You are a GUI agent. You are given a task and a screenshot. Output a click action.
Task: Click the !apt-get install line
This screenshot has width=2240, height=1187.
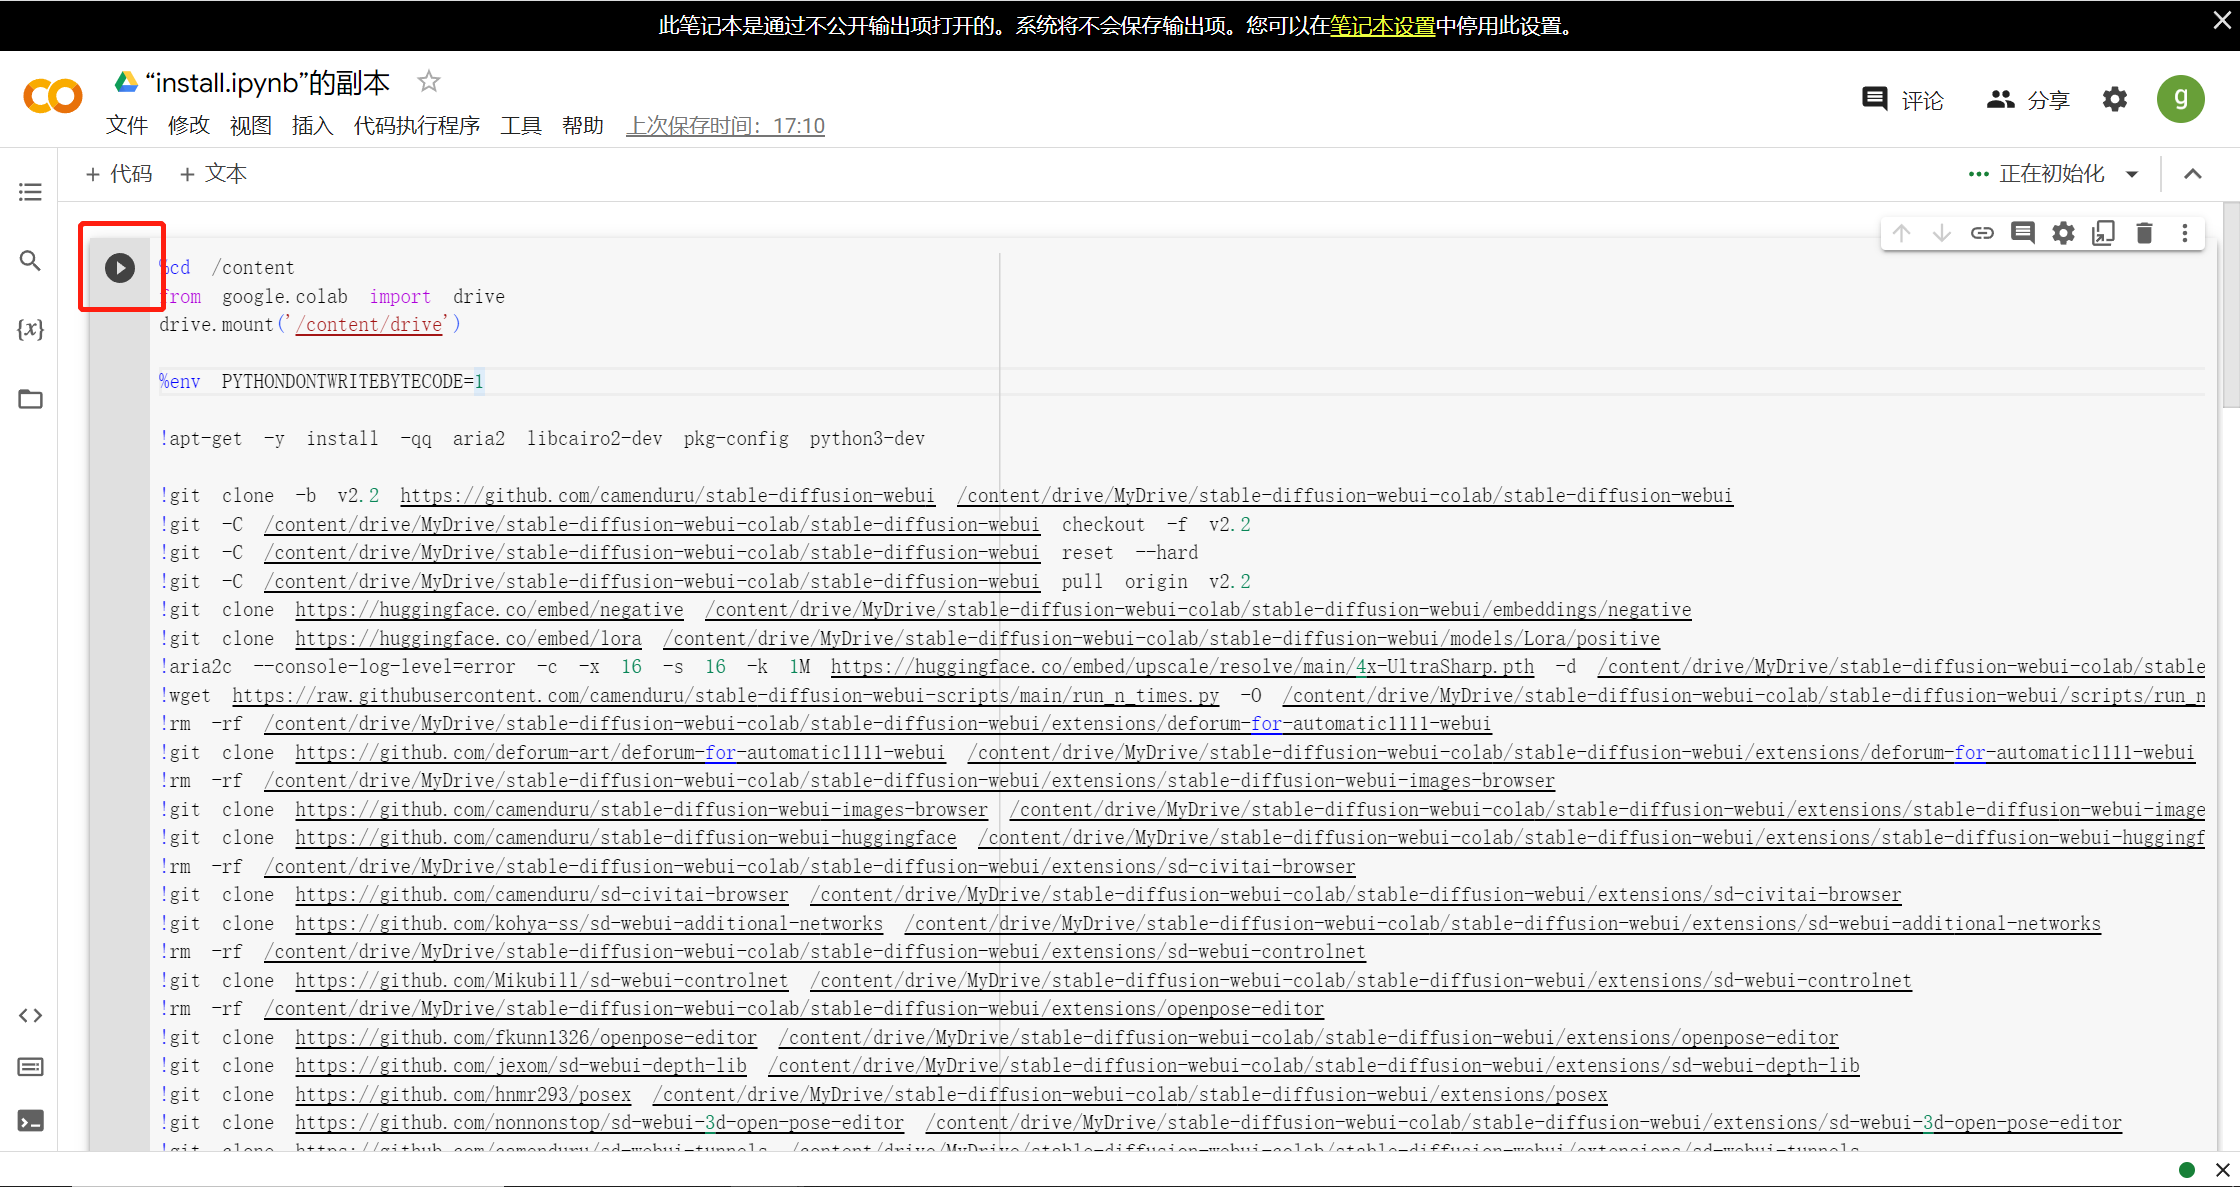click(x=542, y=439)
